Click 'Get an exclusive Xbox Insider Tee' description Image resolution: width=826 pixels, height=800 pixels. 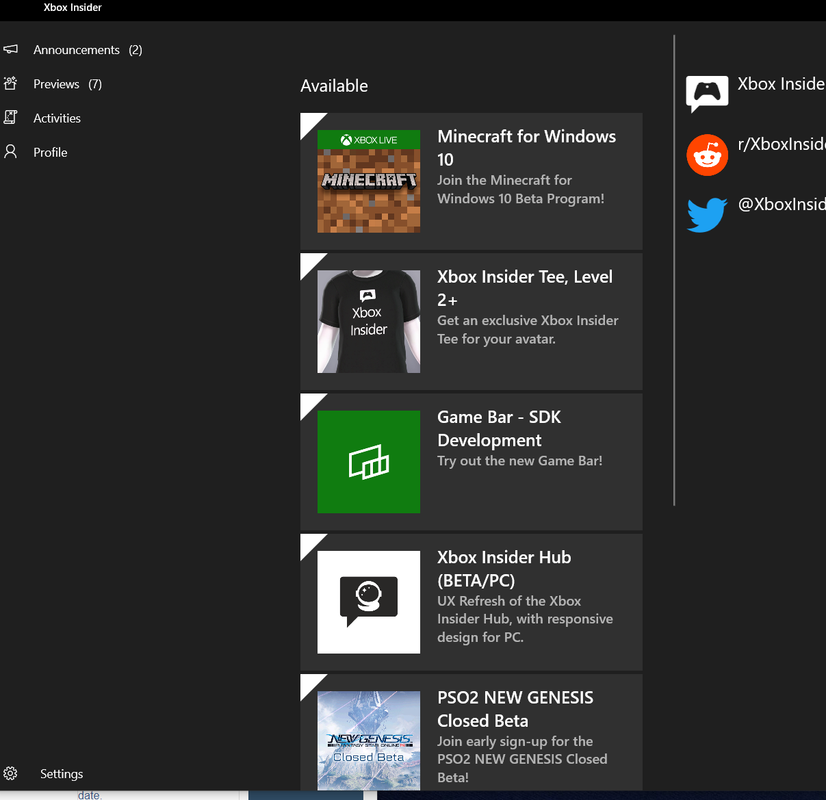(x=527, y=330)
